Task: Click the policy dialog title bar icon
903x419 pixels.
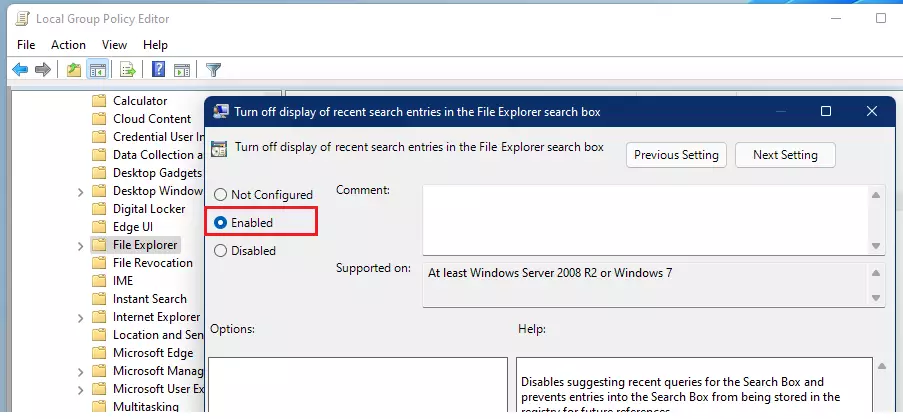Action: pyautogui.click(x=220, y=111)
